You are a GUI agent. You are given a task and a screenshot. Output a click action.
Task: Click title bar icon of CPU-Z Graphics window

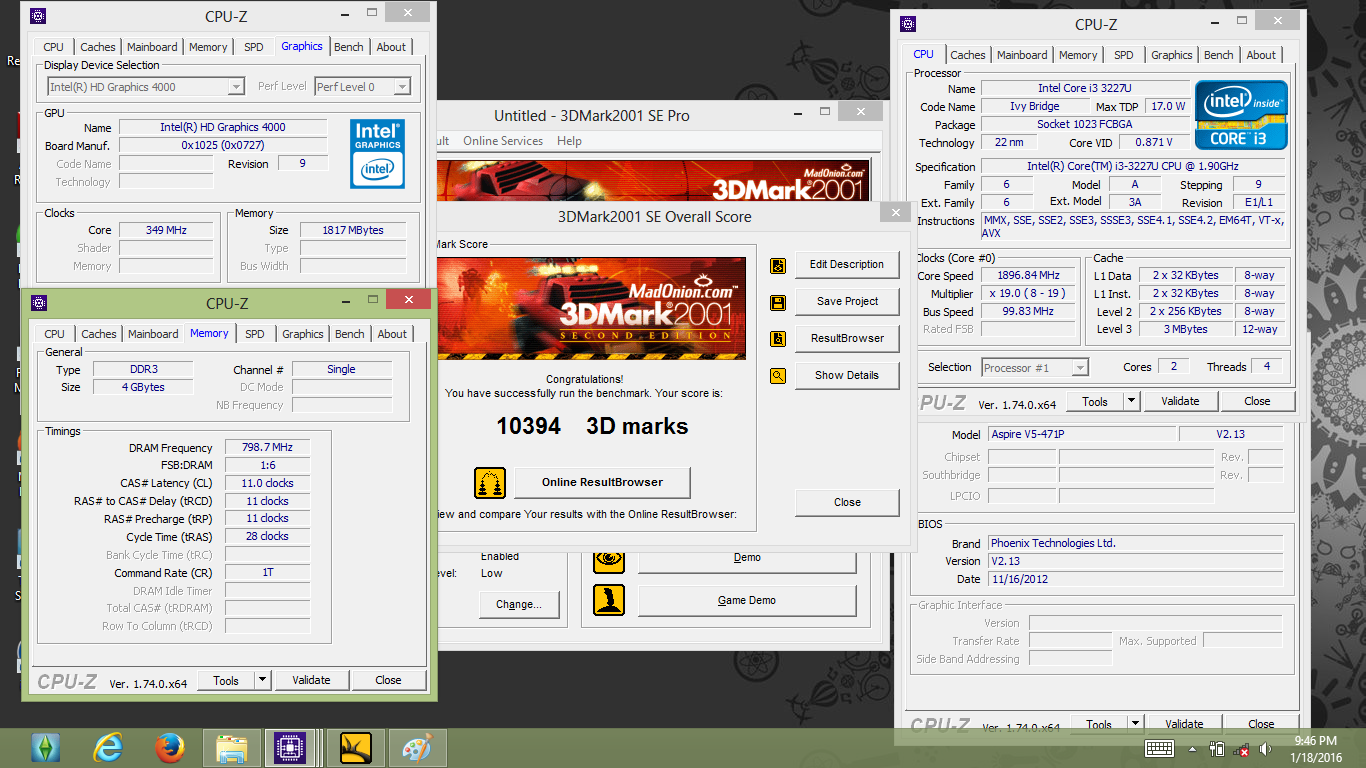(37, 16)
